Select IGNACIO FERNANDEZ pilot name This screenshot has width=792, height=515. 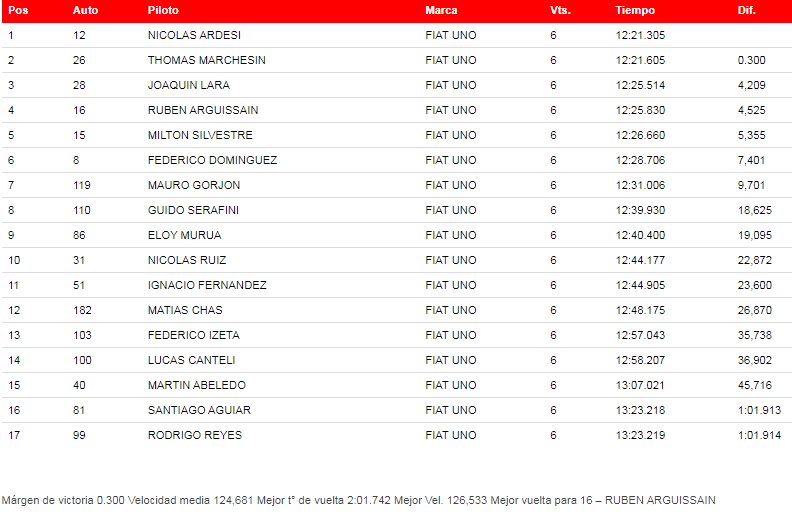pyautogui.click(x=207, y=285)
